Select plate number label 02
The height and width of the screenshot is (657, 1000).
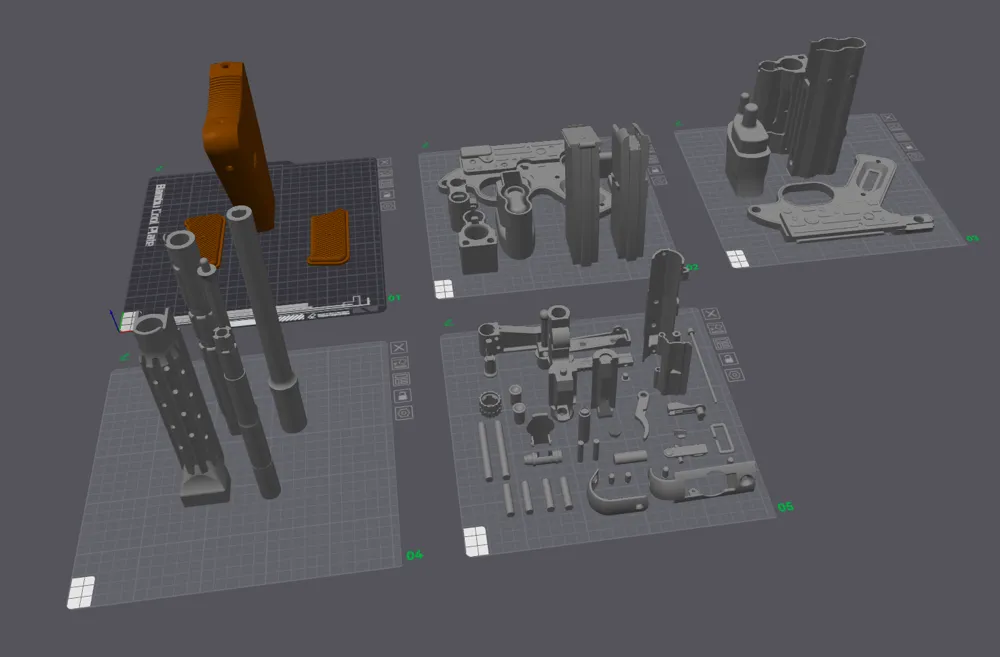click(x=693, y=267)
